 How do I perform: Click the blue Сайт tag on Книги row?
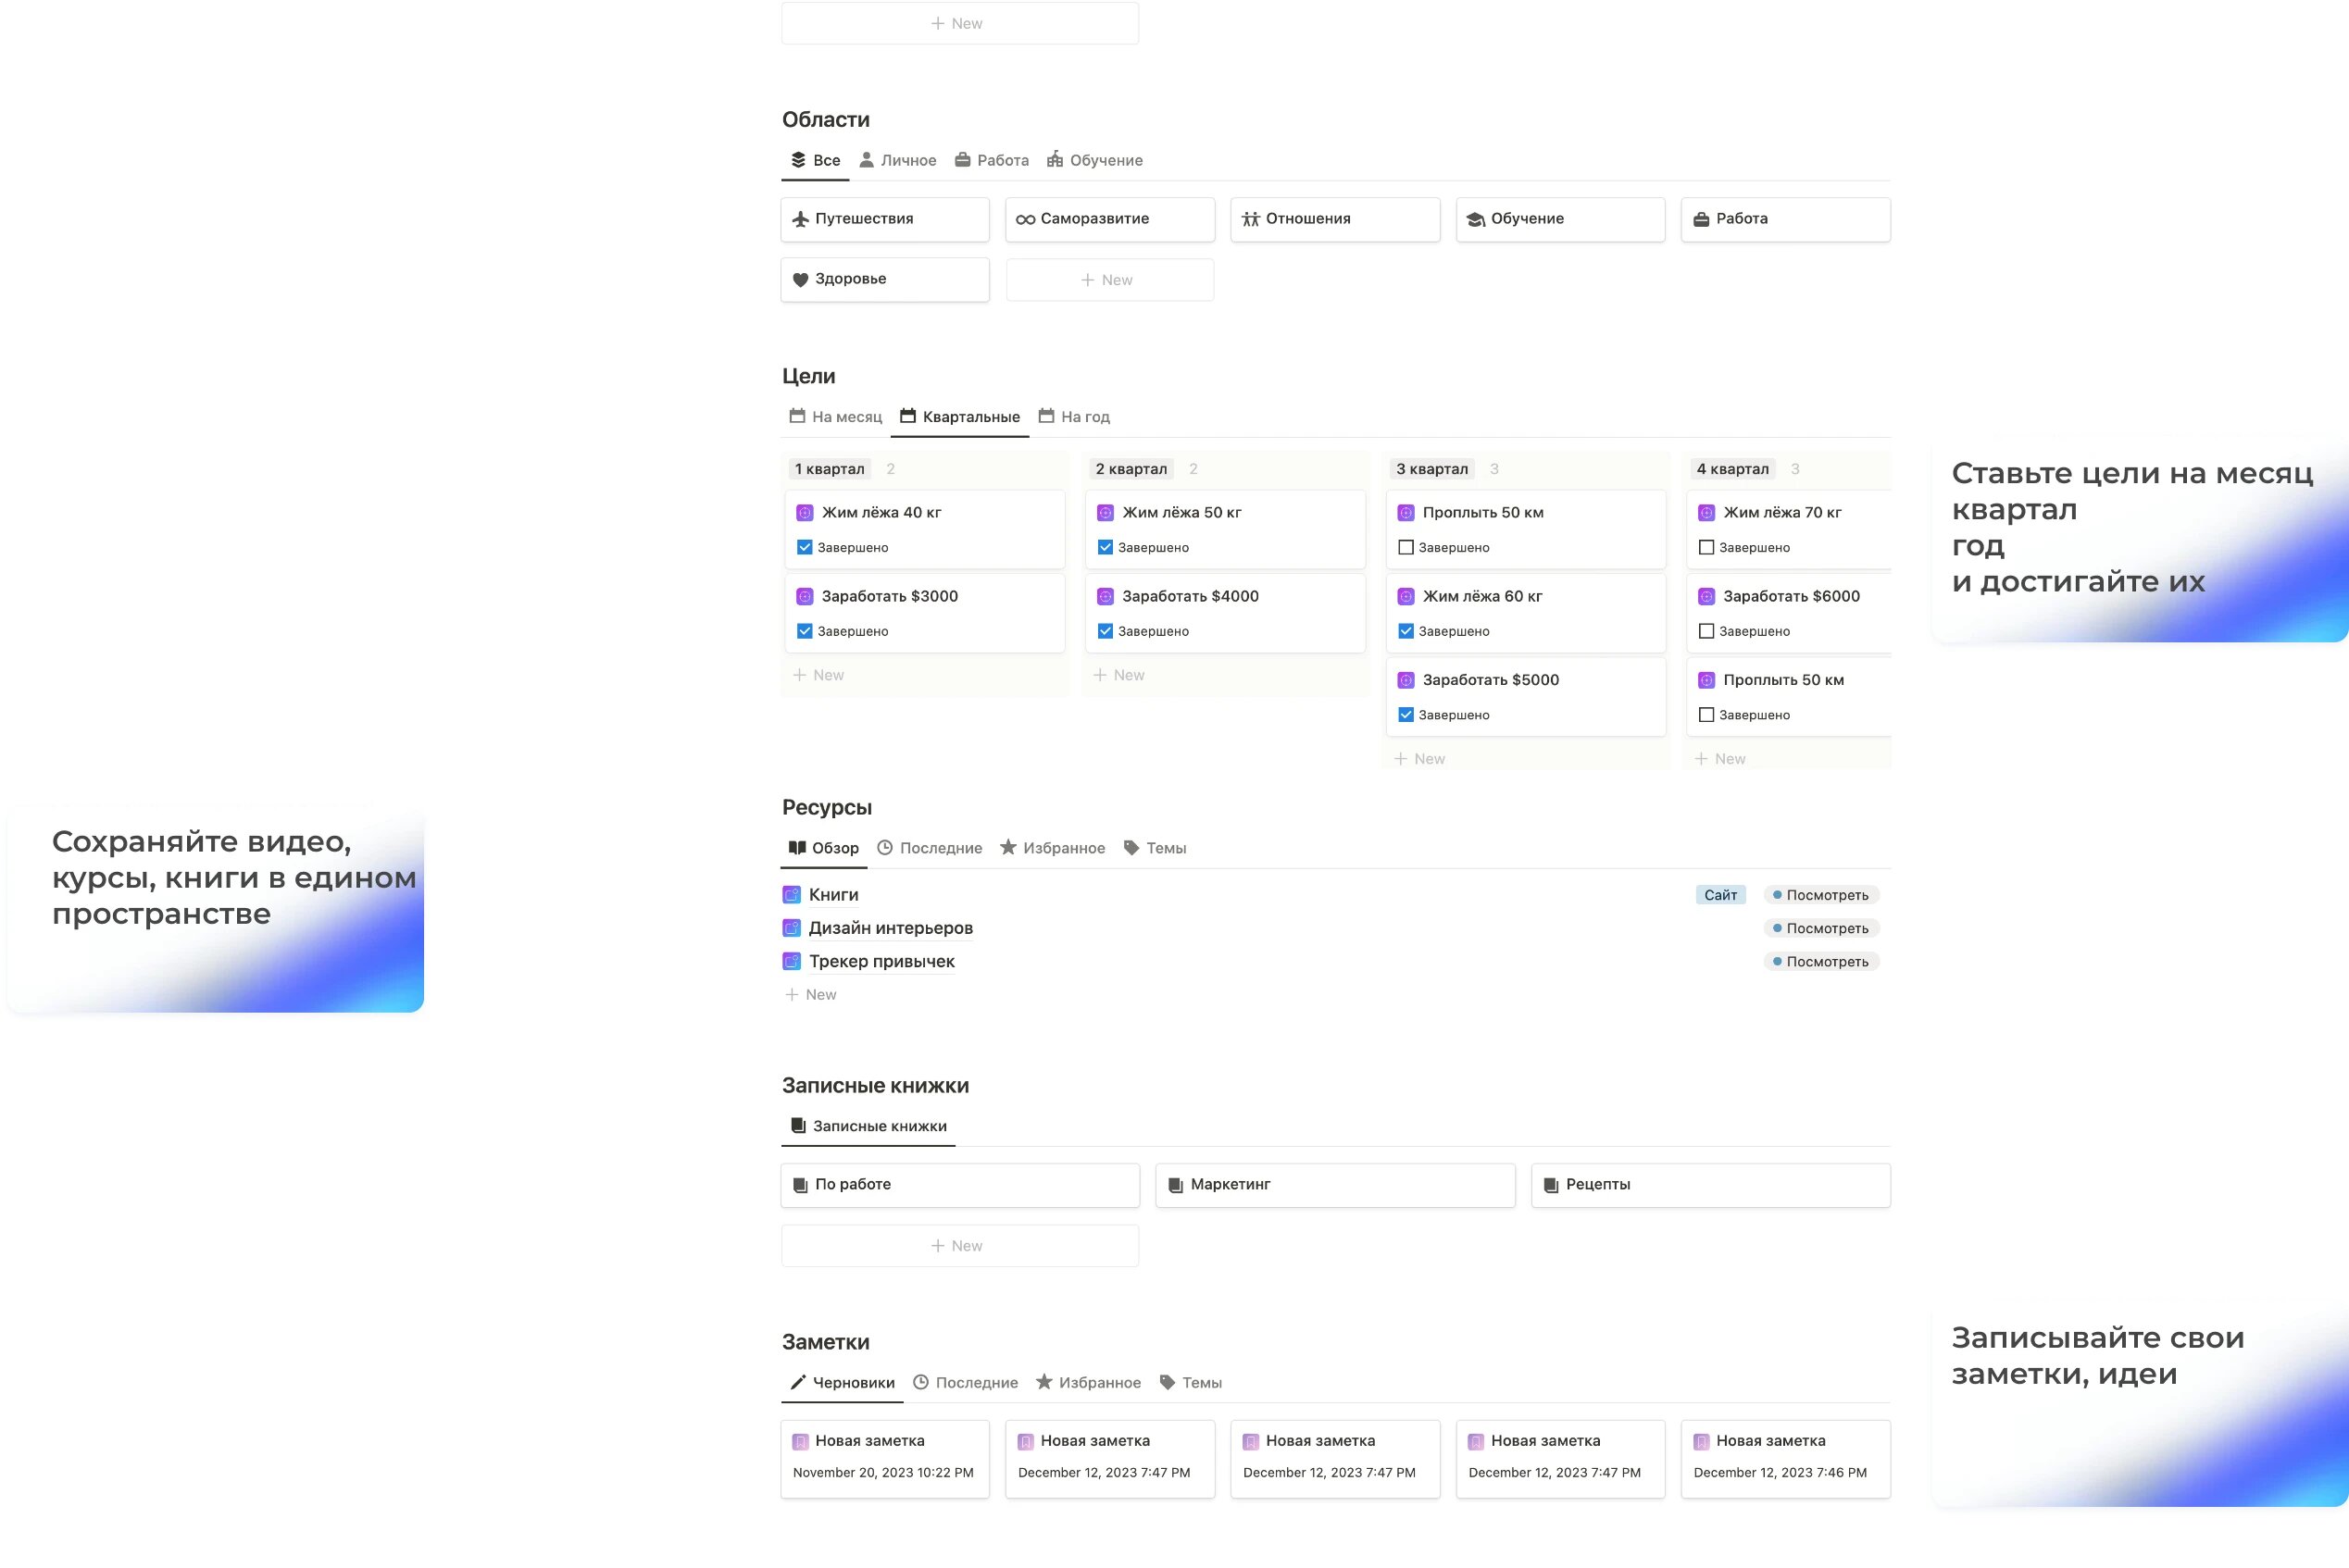click(x=1720, y=895)
